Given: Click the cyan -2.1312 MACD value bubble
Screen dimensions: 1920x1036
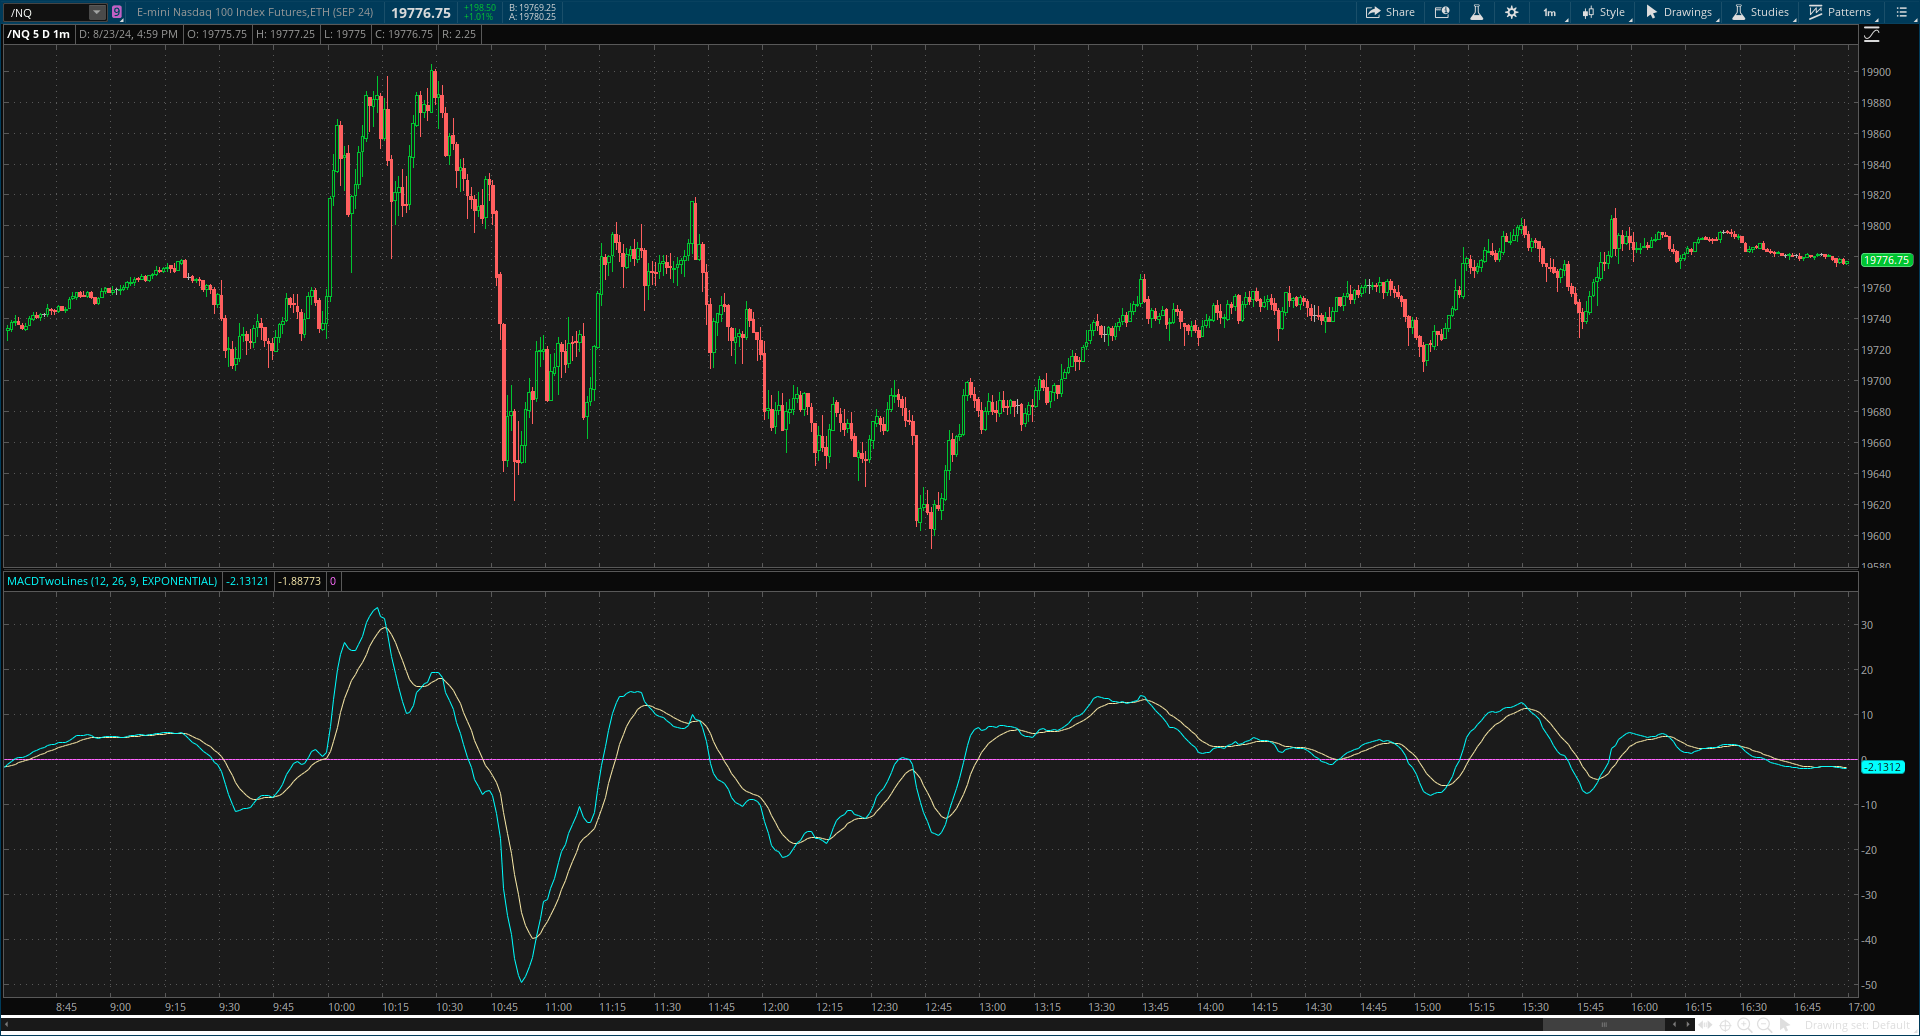Looking at the screenshot, I should click(x=1883, y=767).
